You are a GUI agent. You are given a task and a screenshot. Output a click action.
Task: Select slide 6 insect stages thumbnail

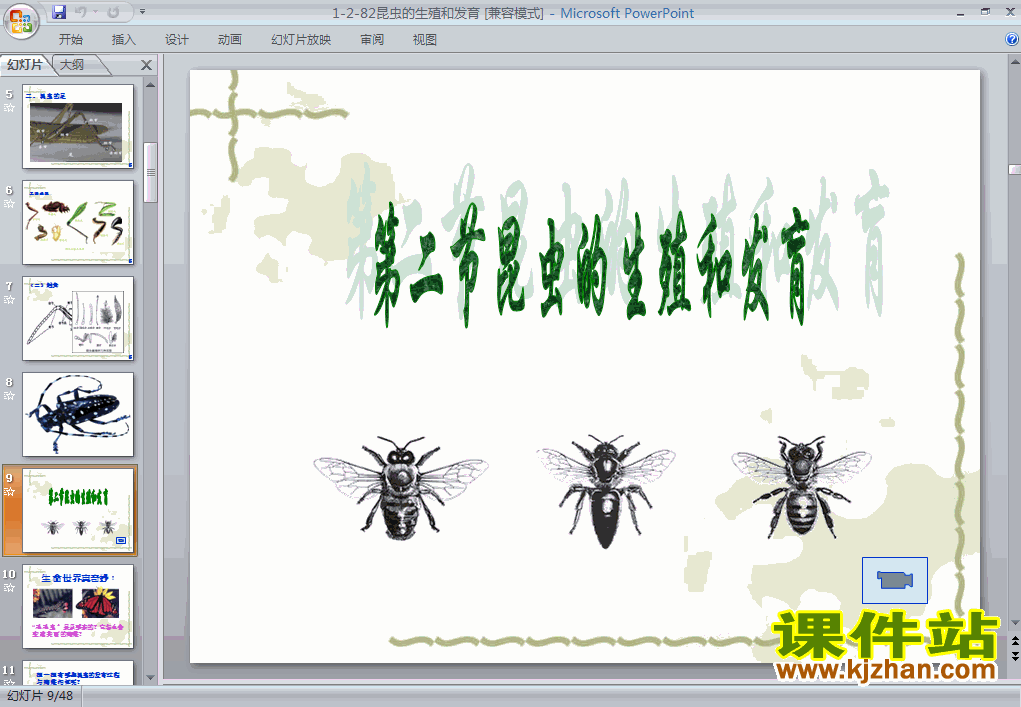(x=78, y=223)
